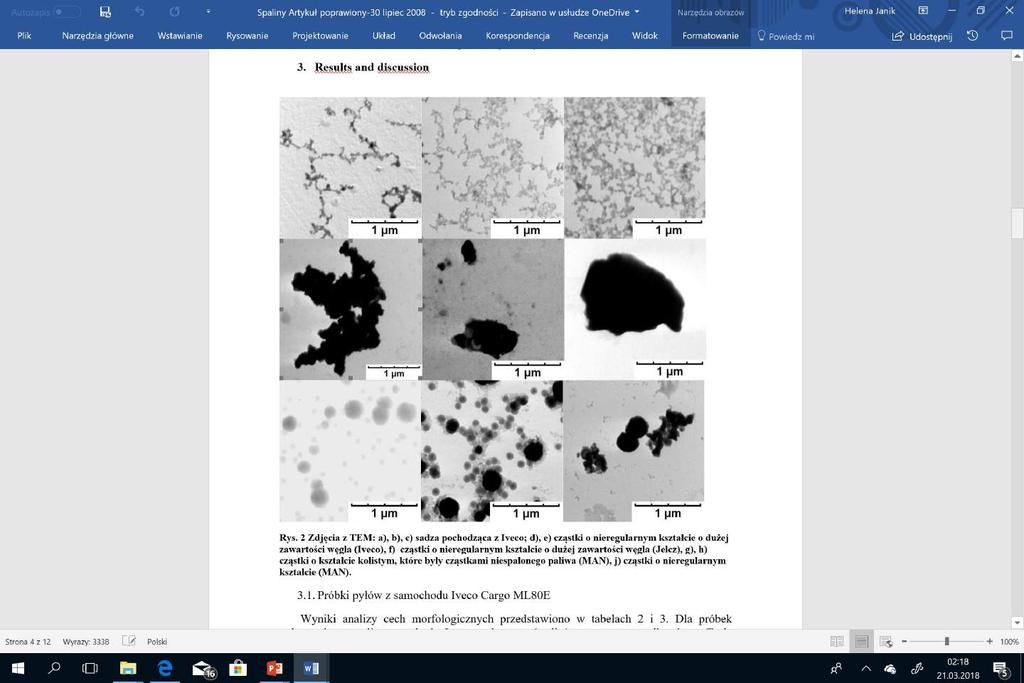Click the zoom slider handle
Viewport: 1024px width, 683px height.
click(946, 642)
